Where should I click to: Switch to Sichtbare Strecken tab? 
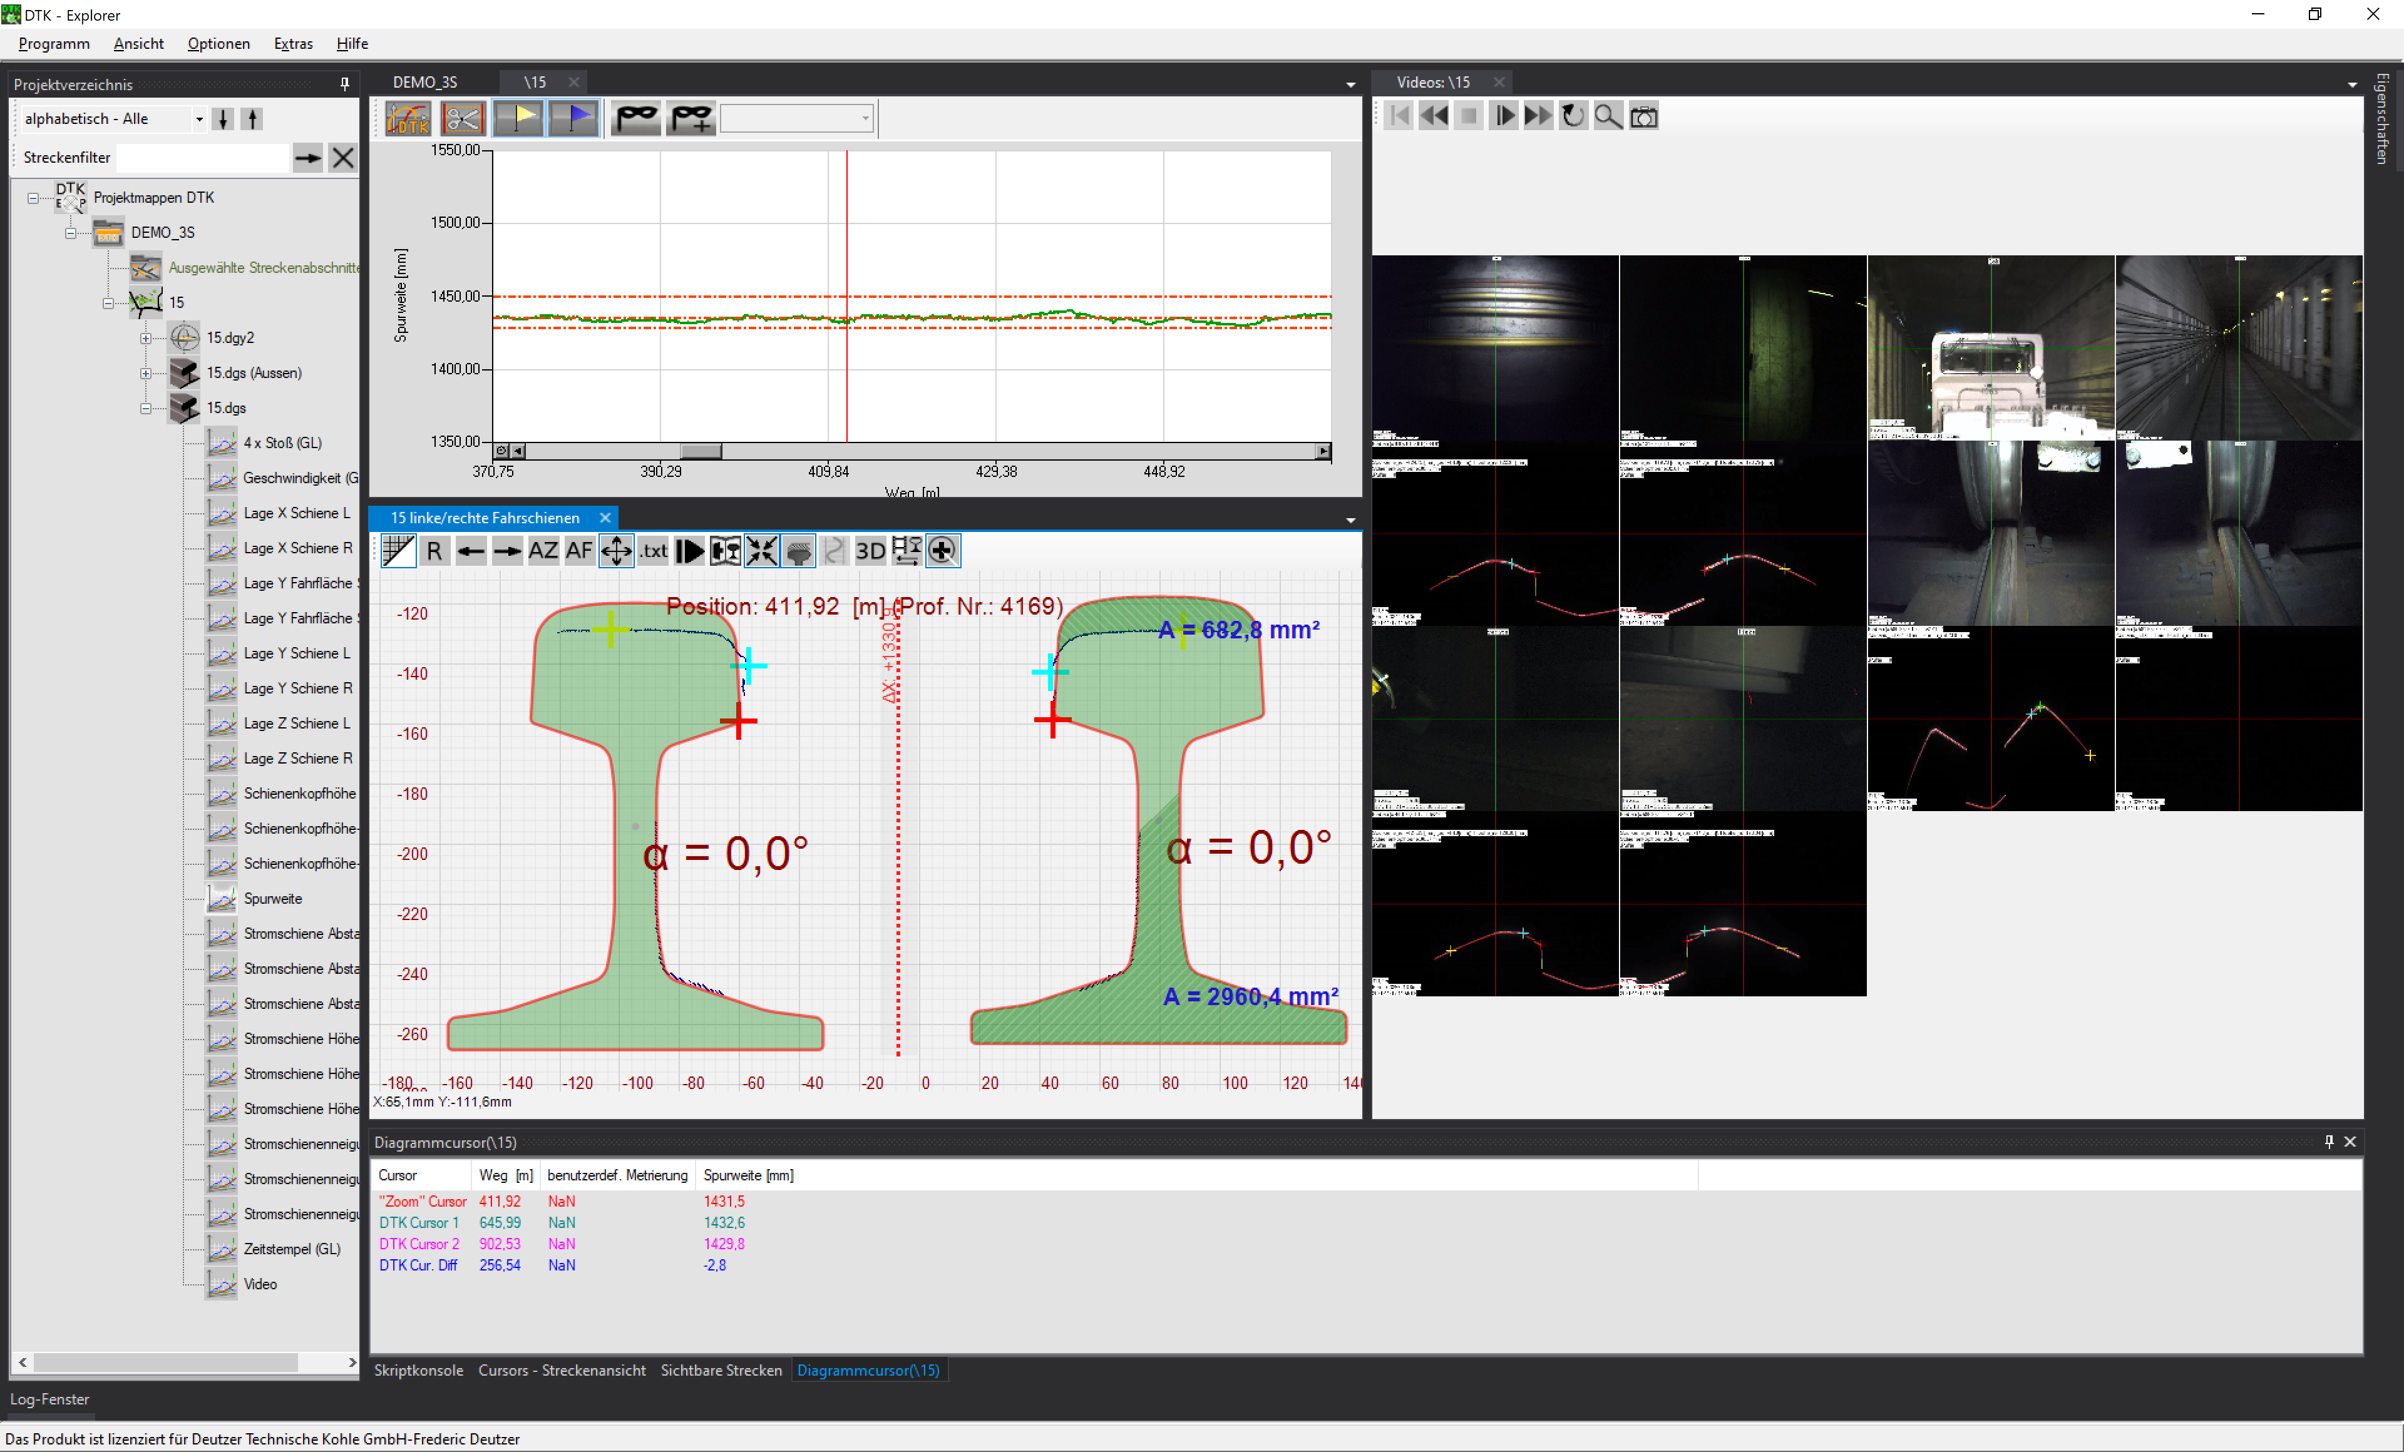coord(720,1370)
